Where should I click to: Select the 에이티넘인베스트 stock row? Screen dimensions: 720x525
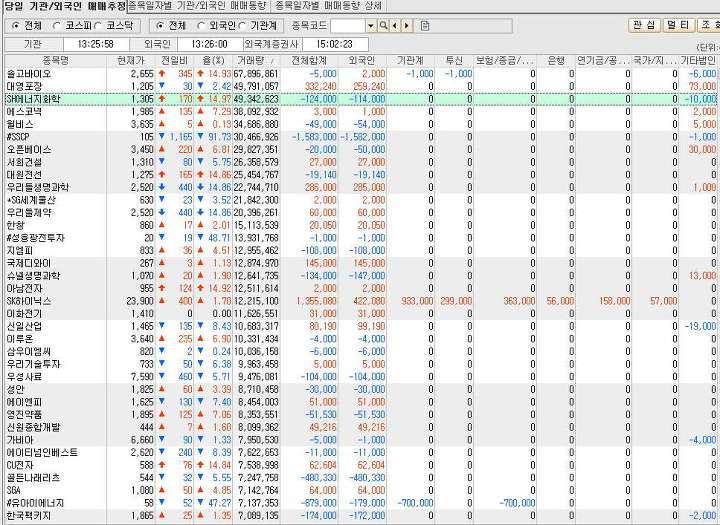click(x=361, y=452)
